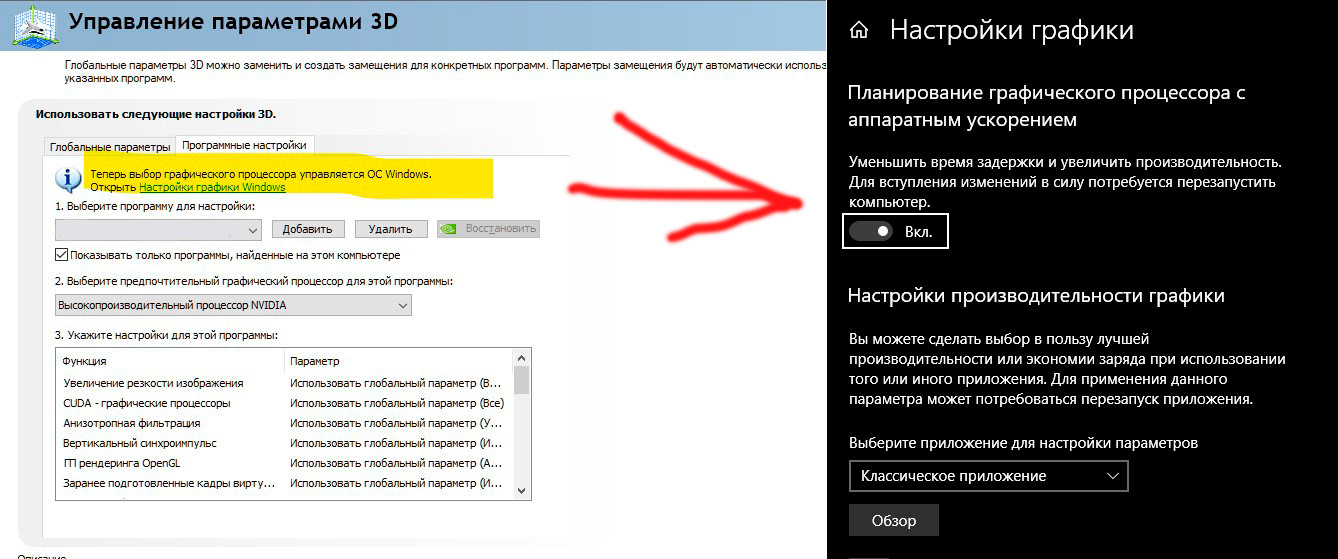The height and width of the screenshot is (559, 1338).
Task: Toggle hardware-accelerated GPU scheduling switch
Action: tap(871, 232)
